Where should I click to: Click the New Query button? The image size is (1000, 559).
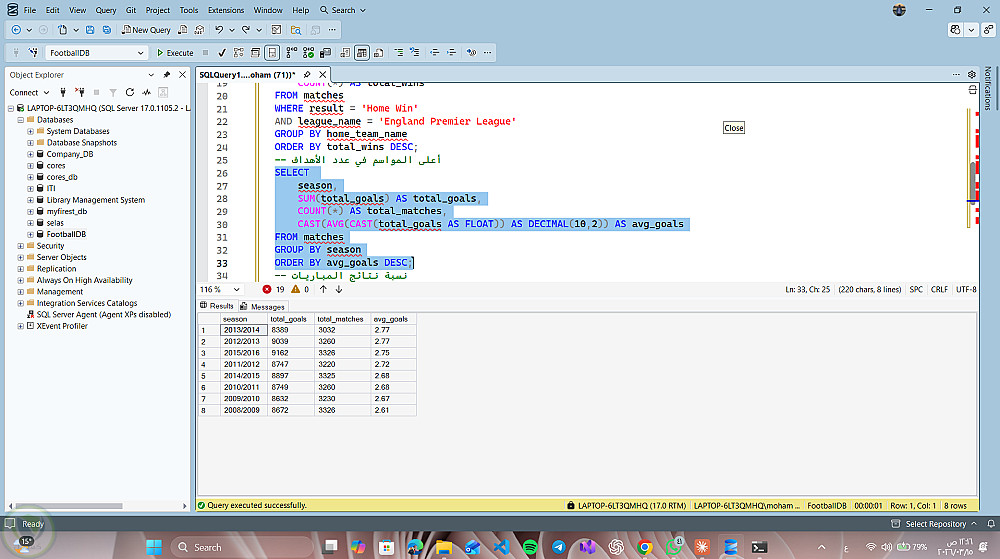pos(146,30)
